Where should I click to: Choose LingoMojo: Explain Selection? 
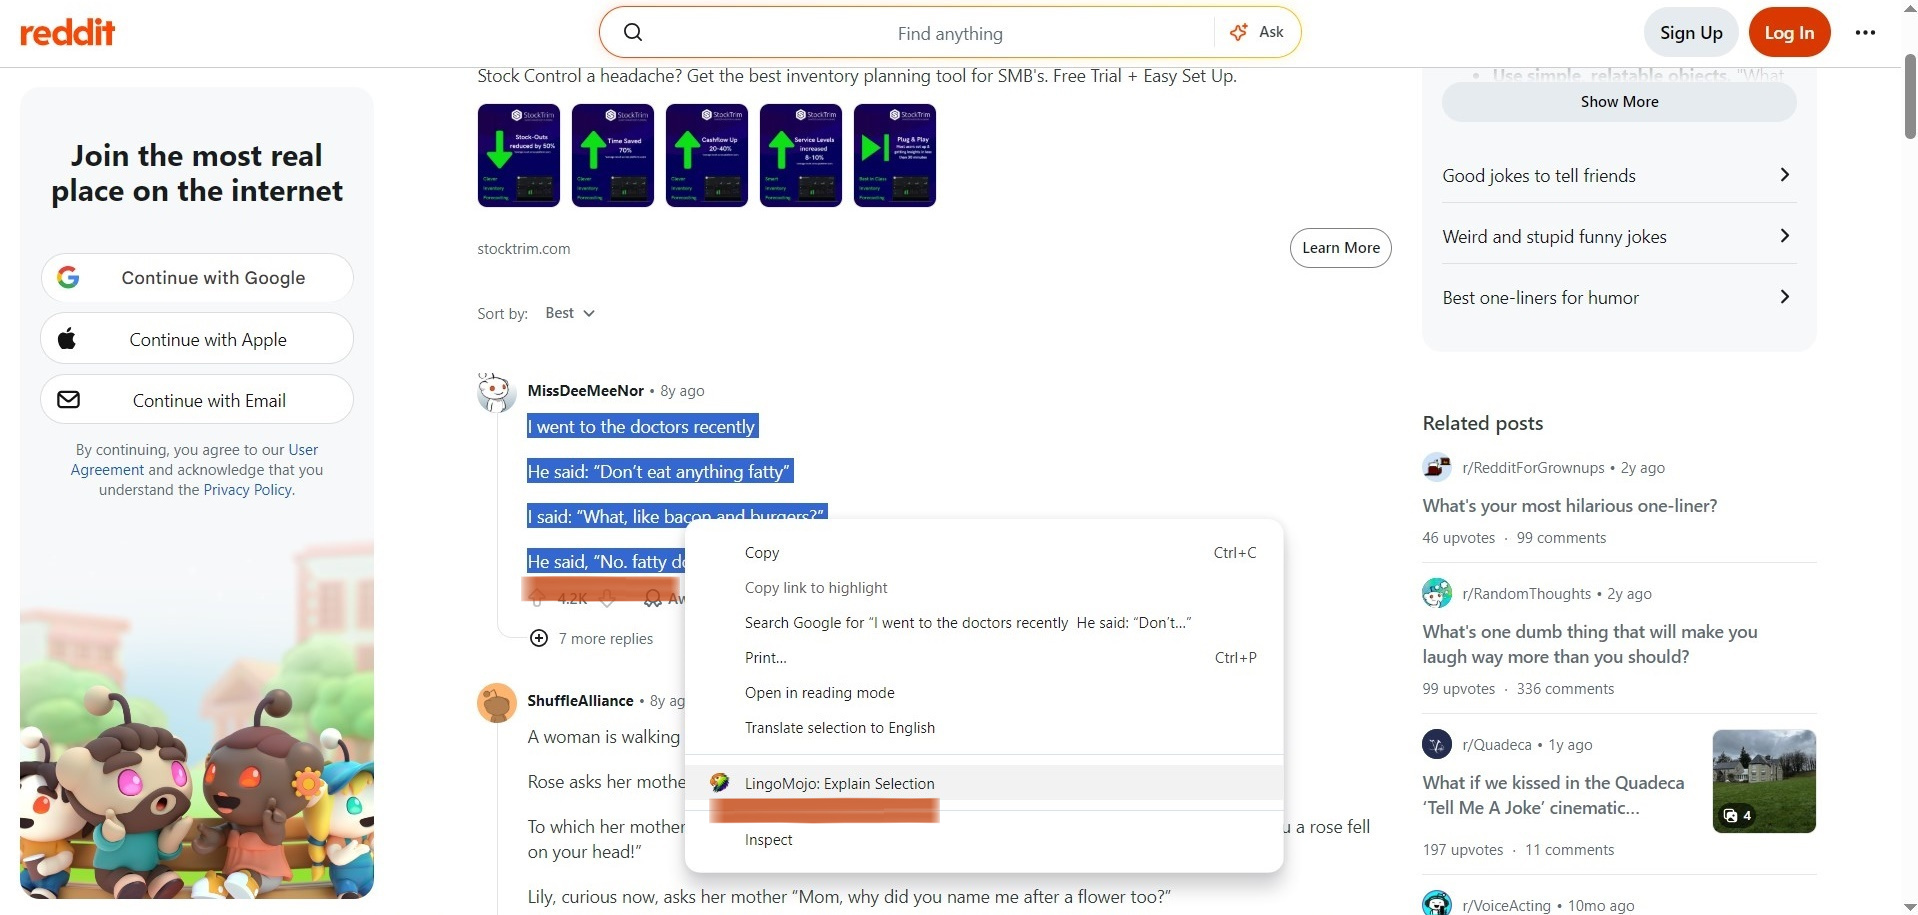(x=984, y=783)
